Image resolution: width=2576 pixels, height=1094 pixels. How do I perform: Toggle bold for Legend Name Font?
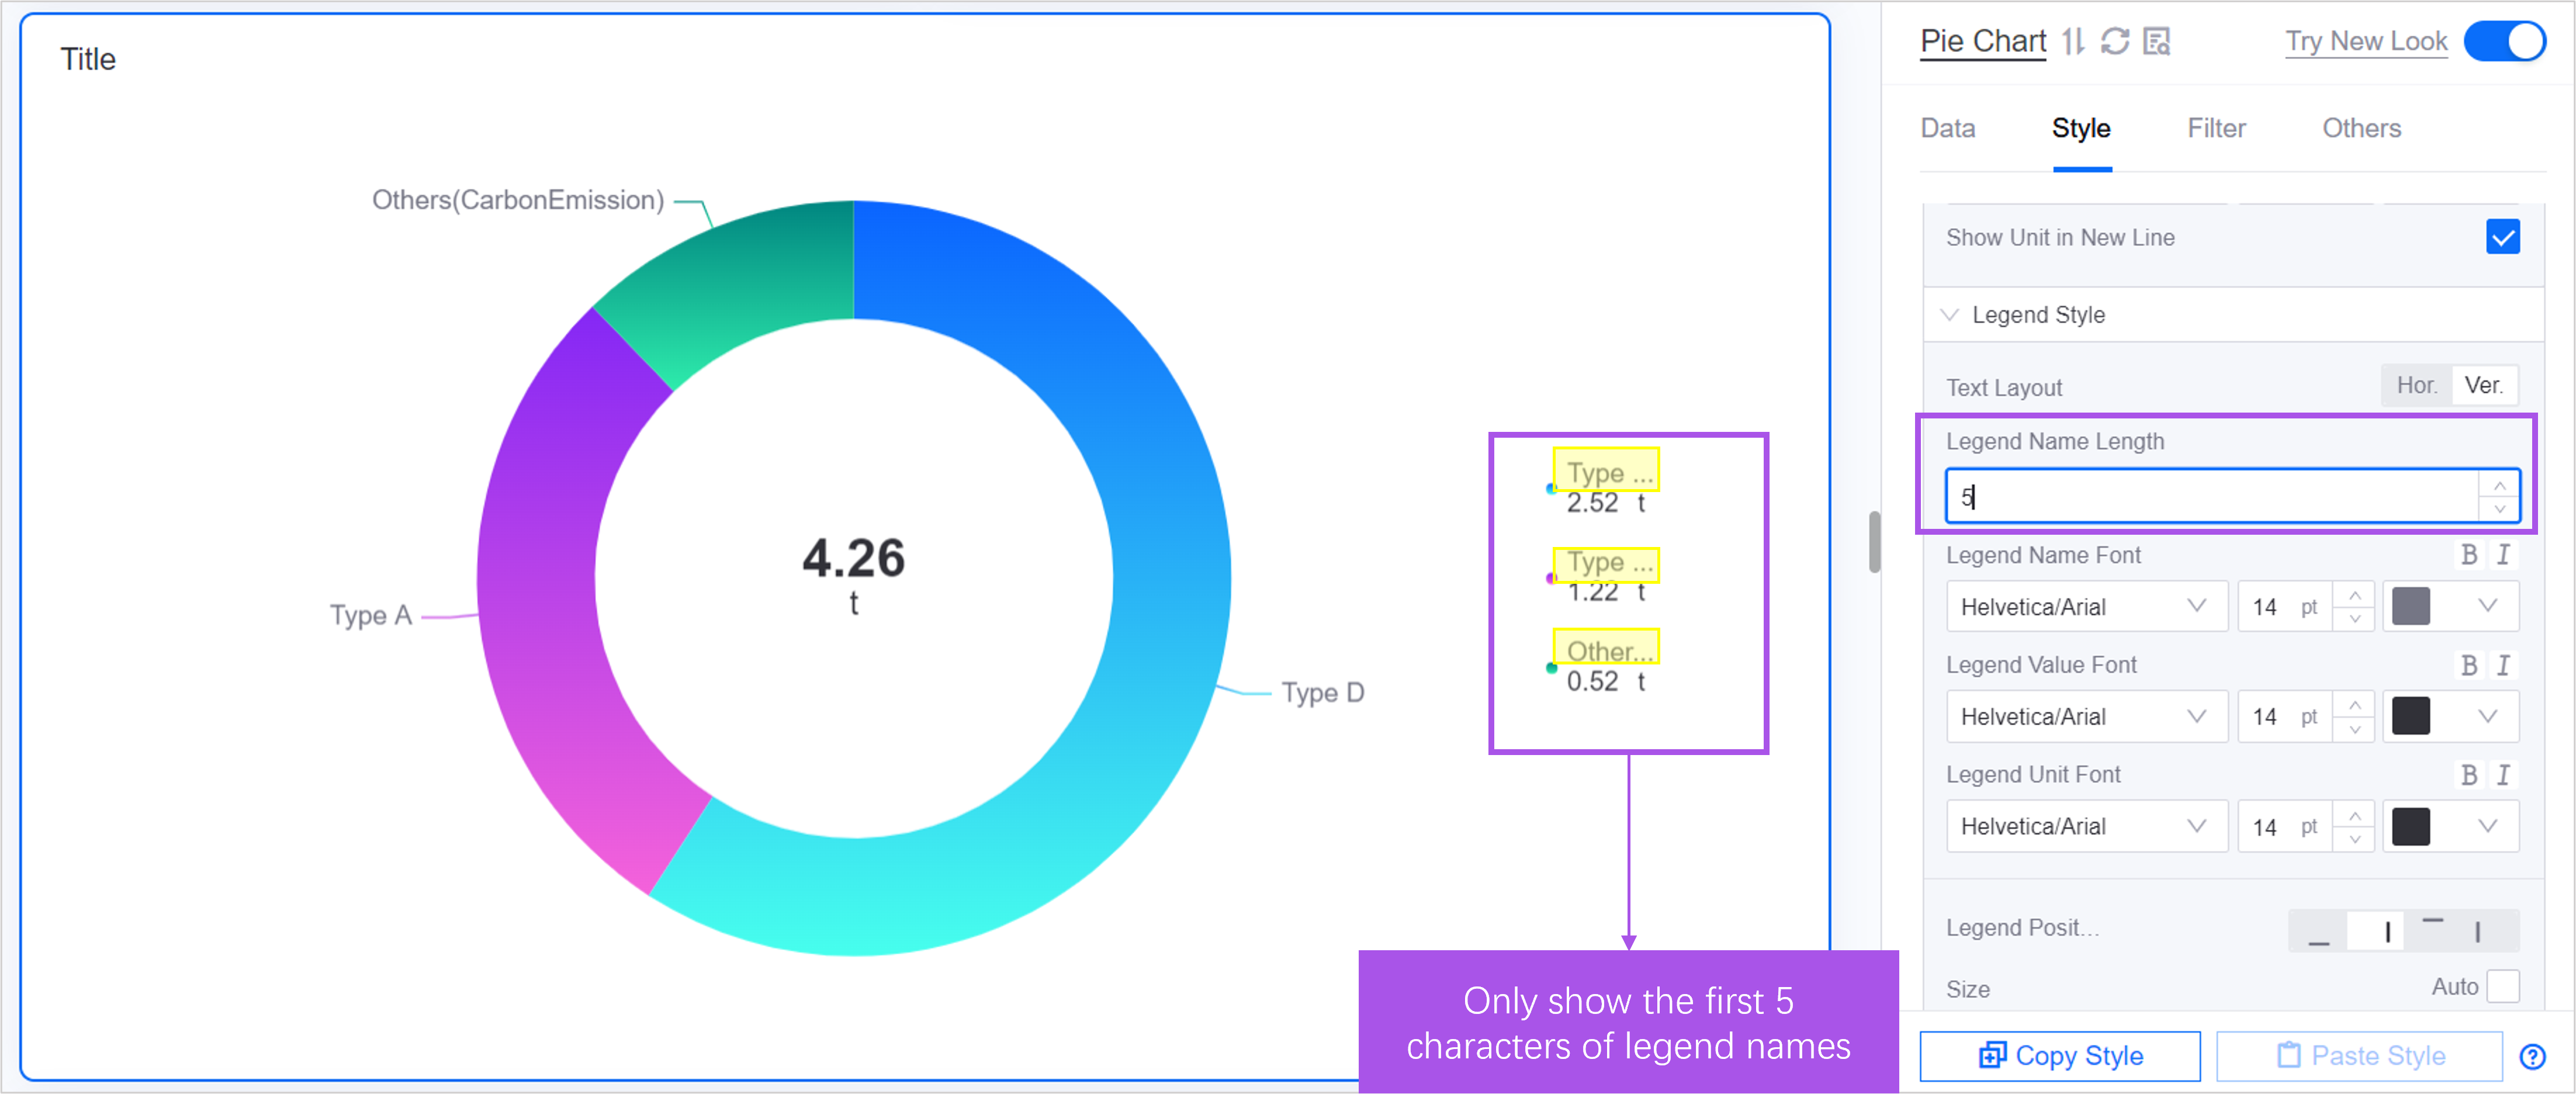[2468, 555]
